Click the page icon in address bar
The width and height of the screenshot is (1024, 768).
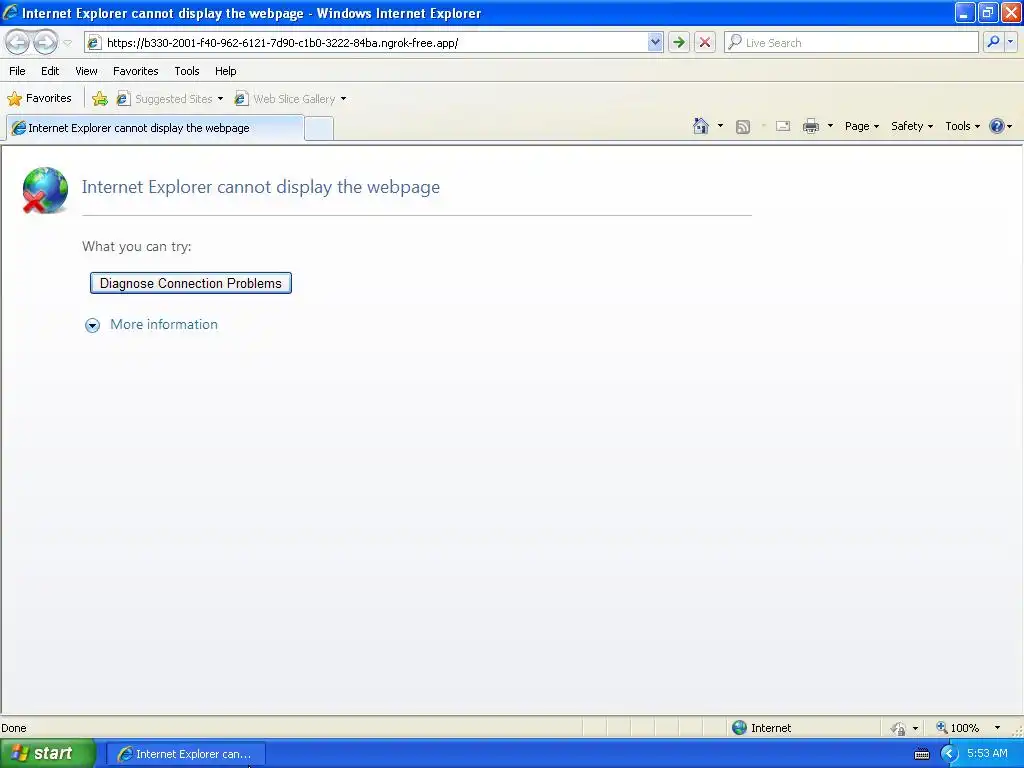click(94, 43)
